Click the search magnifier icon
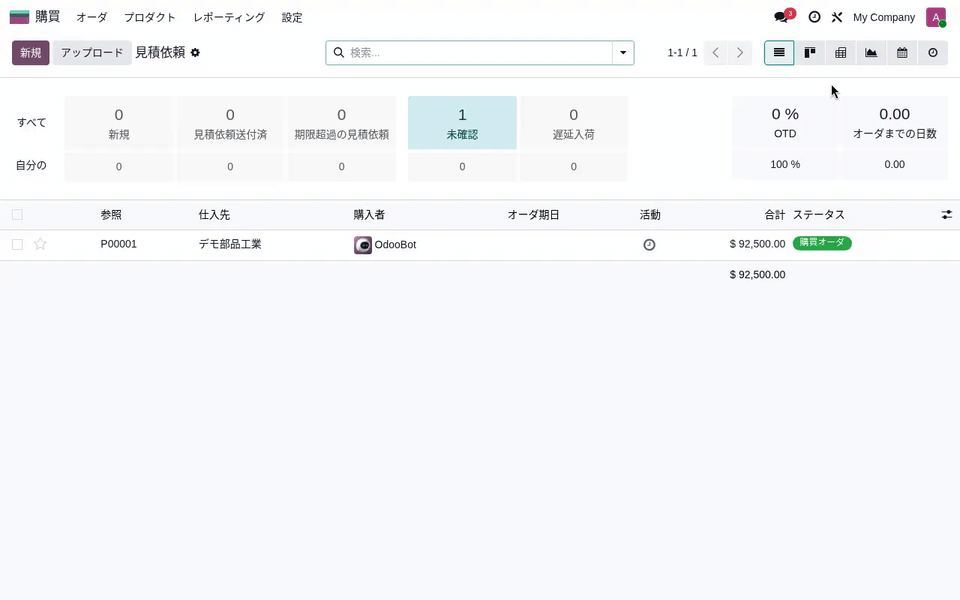This screenshot has height=600, width=960. [339, 53]
